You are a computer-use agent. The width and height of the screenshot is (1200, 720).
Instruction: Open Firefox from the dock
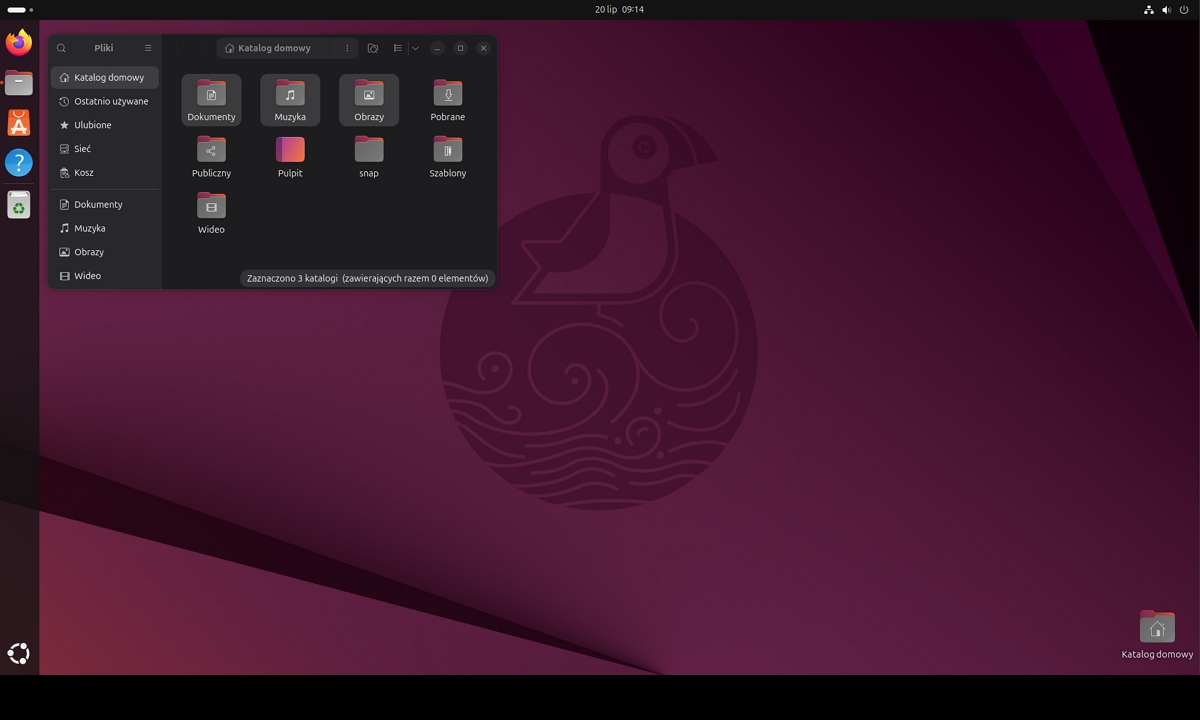coord(18,42)
